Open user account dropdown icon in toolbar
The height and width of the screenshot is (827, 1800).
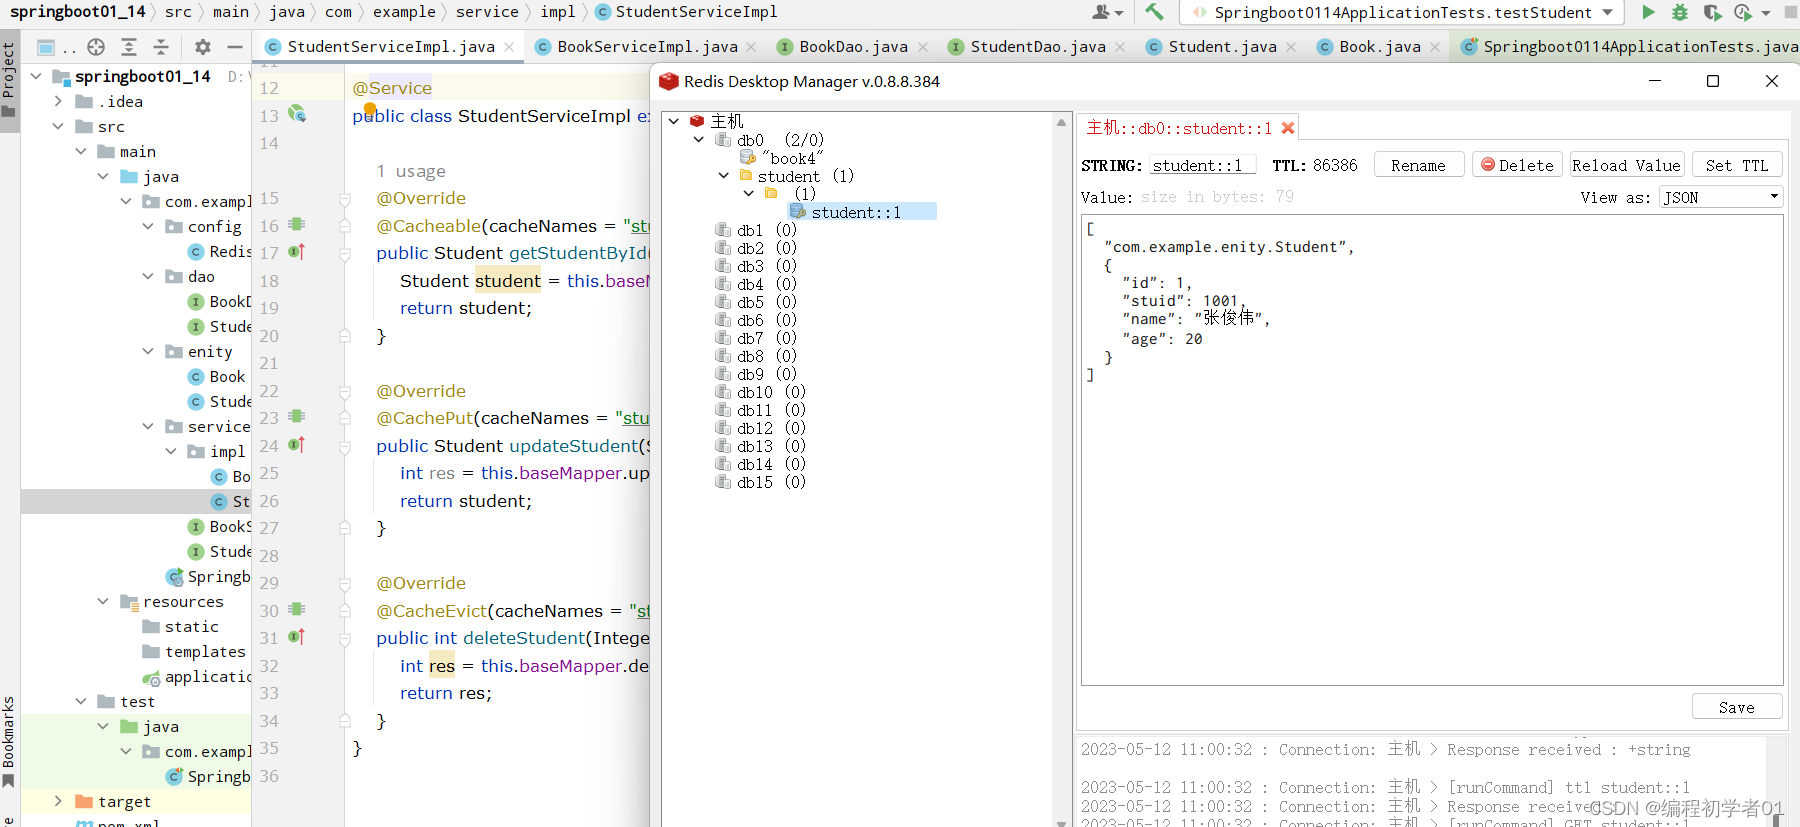point(1107,12)
